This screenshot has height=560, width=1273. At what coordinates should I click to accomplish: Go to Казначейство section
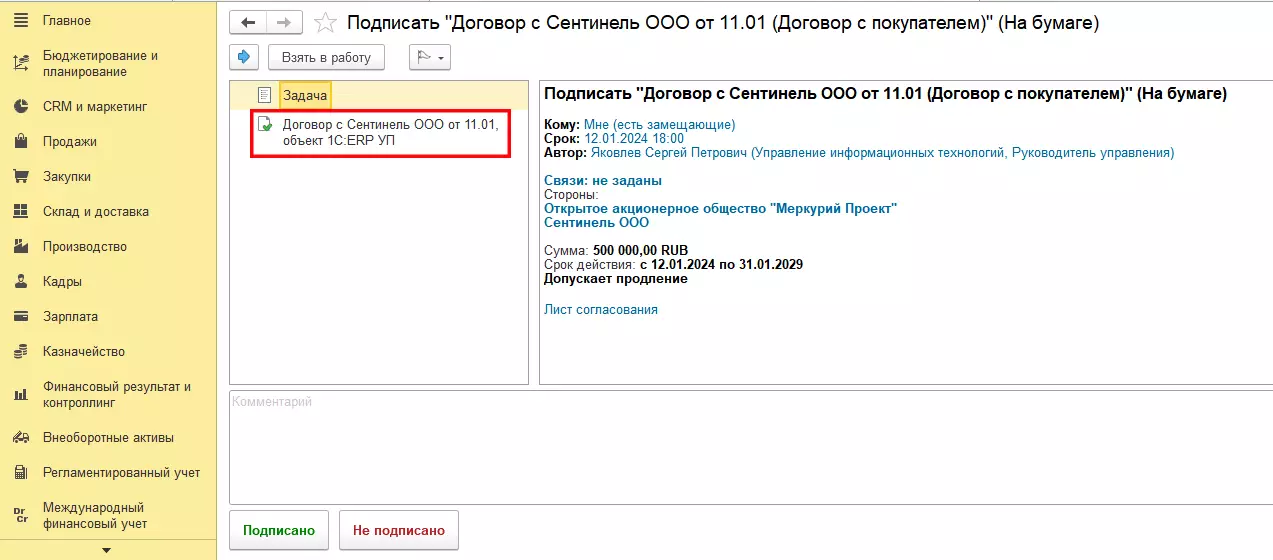[83, 351]
